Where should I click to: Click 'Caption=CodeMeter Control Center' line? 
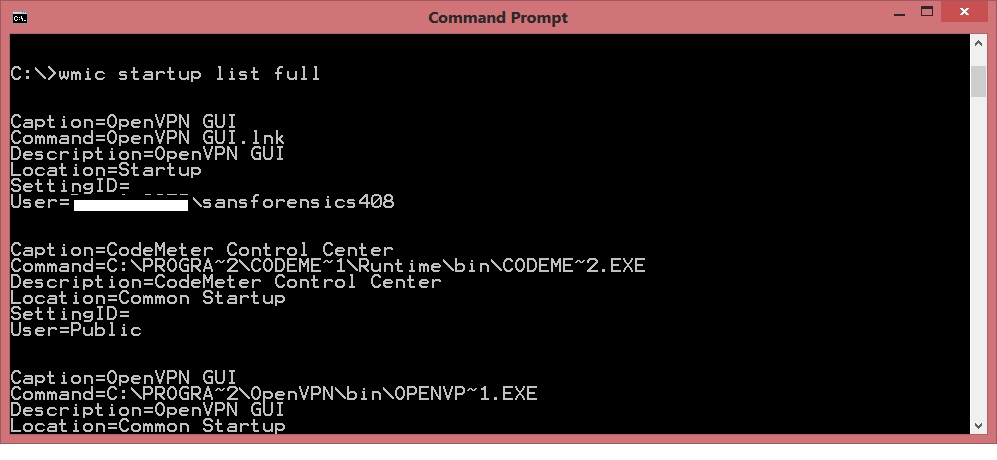[x=202, y=249]
